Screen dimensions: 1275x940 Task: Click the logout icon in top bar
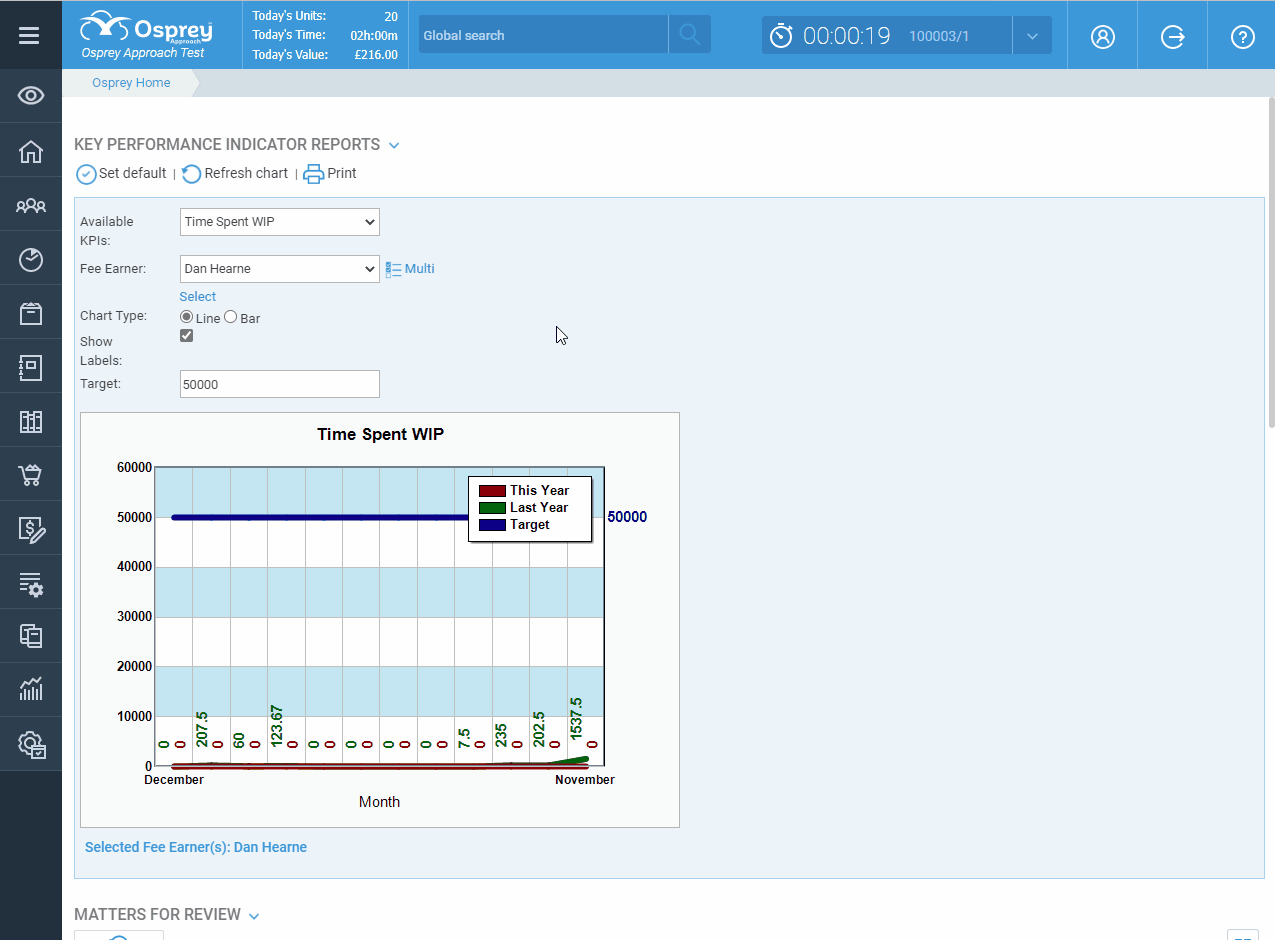coord(1172,35)
